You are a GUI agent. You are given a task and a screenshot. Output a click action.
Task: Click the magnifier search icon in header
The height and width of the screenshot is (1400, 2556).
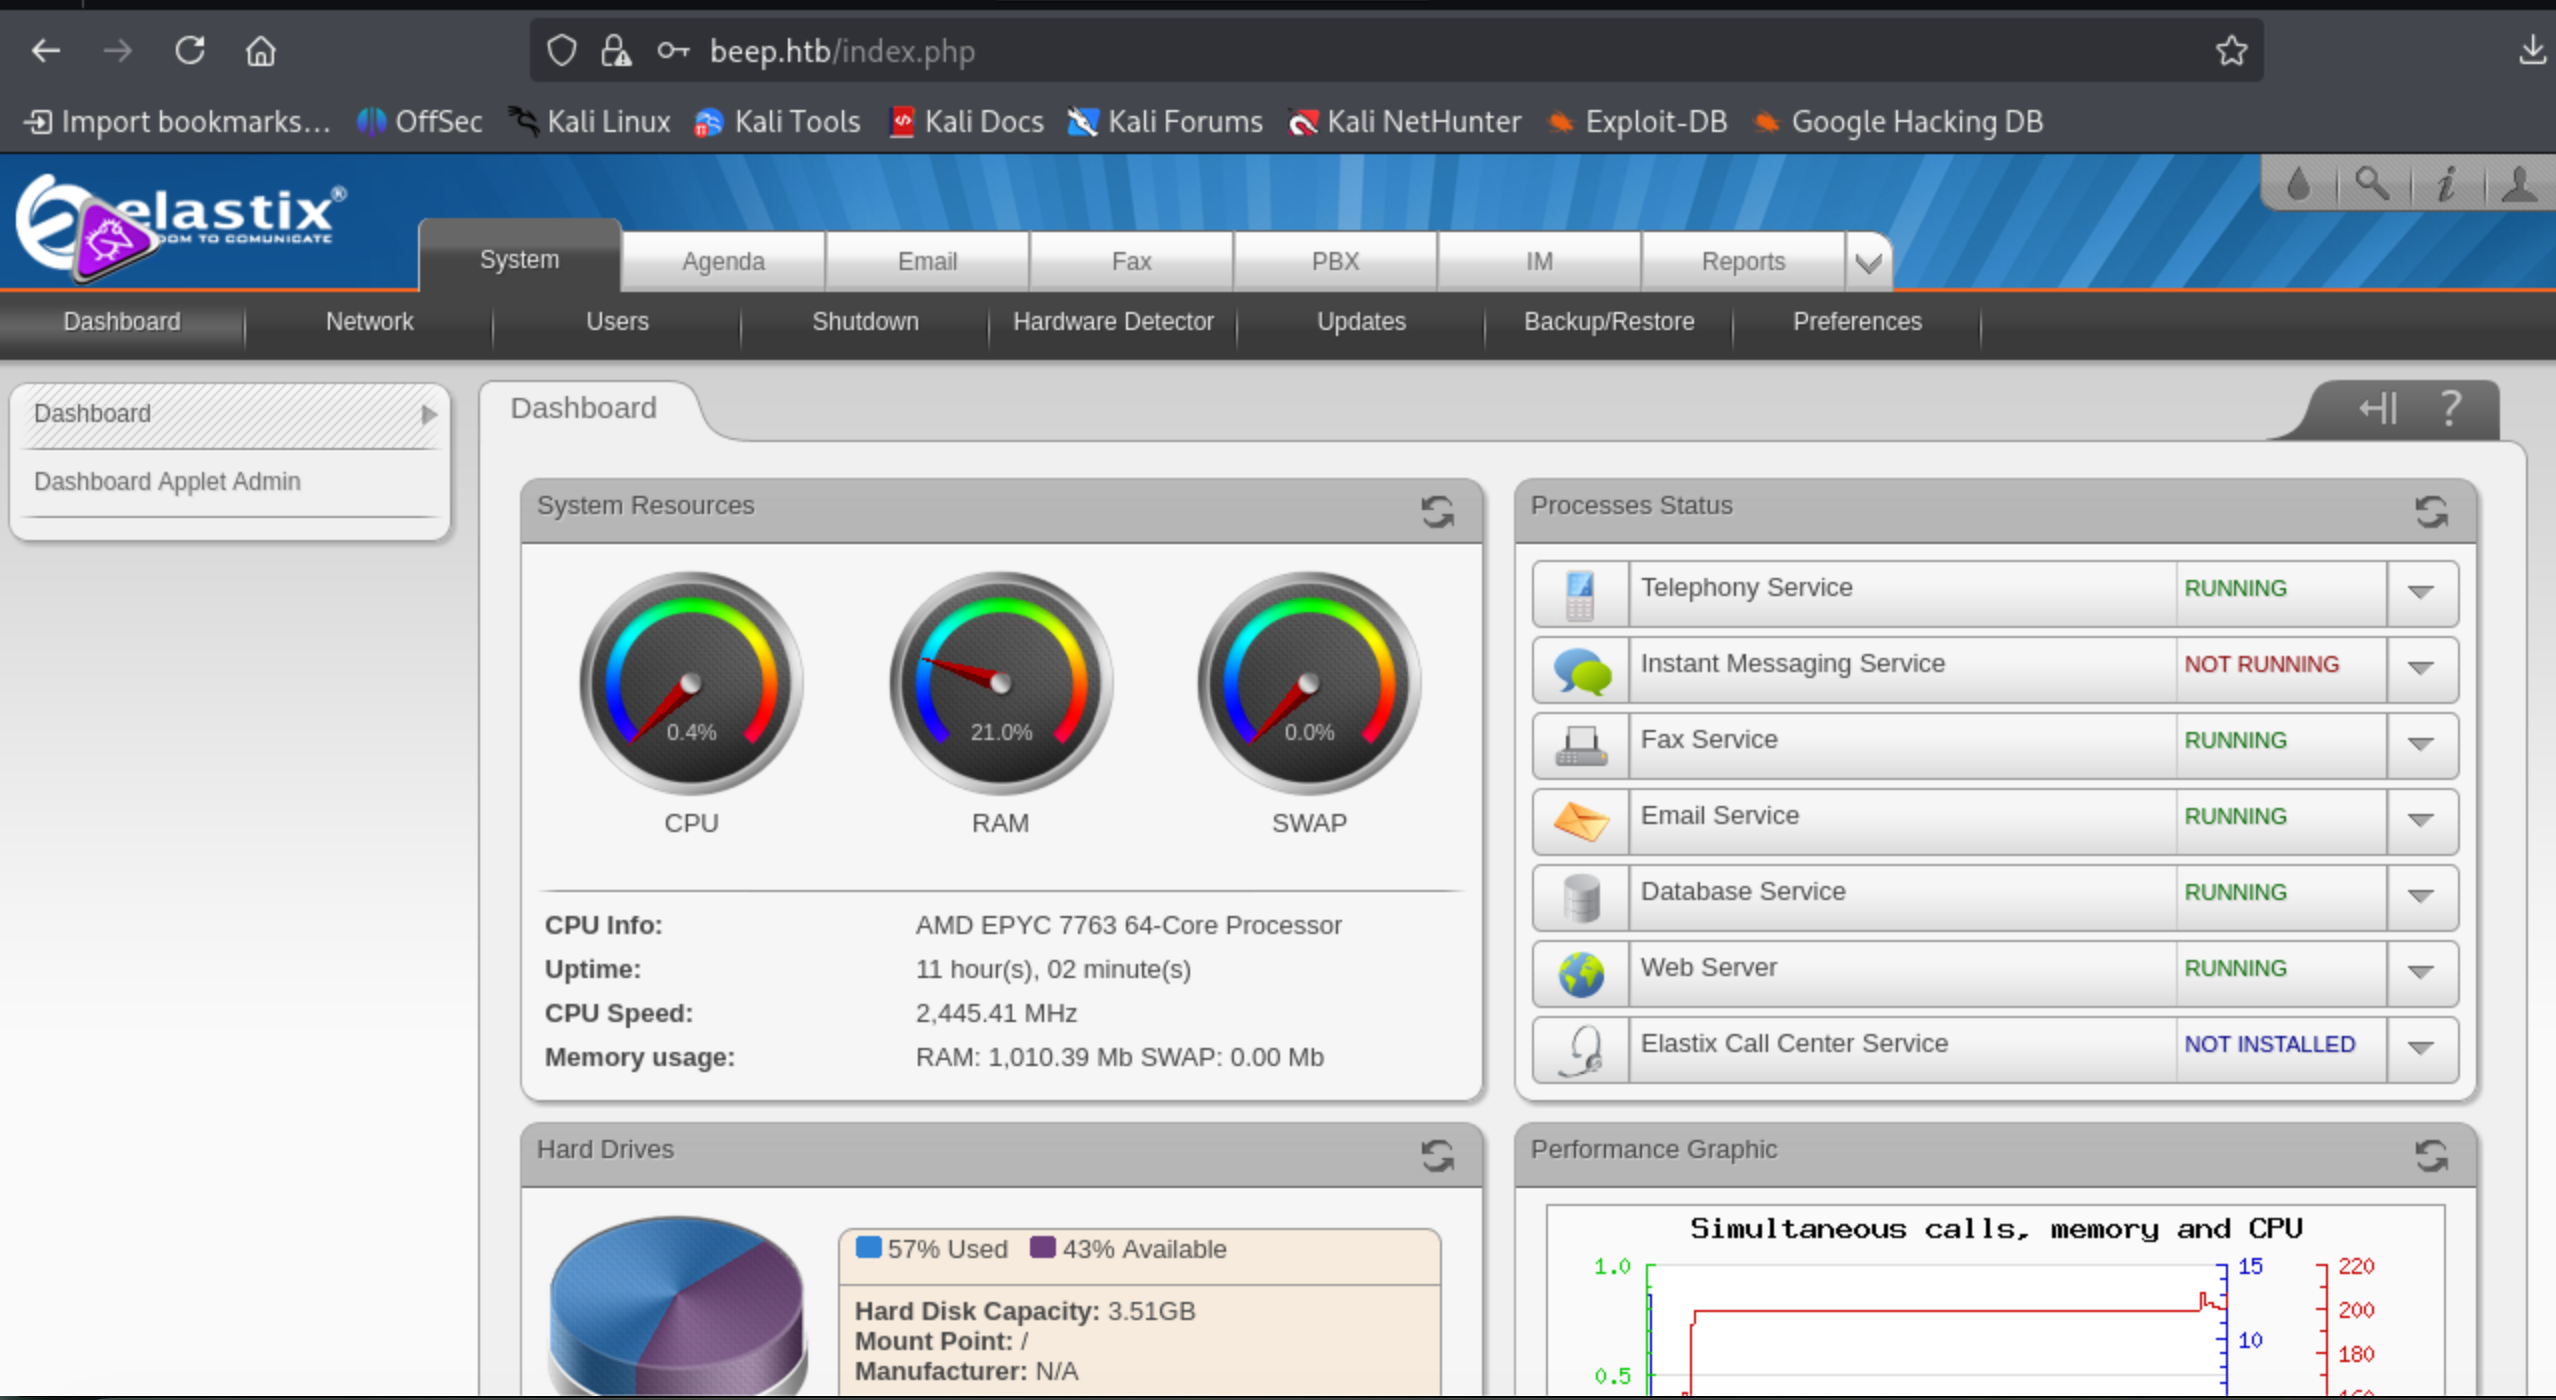click(2372, 184)
